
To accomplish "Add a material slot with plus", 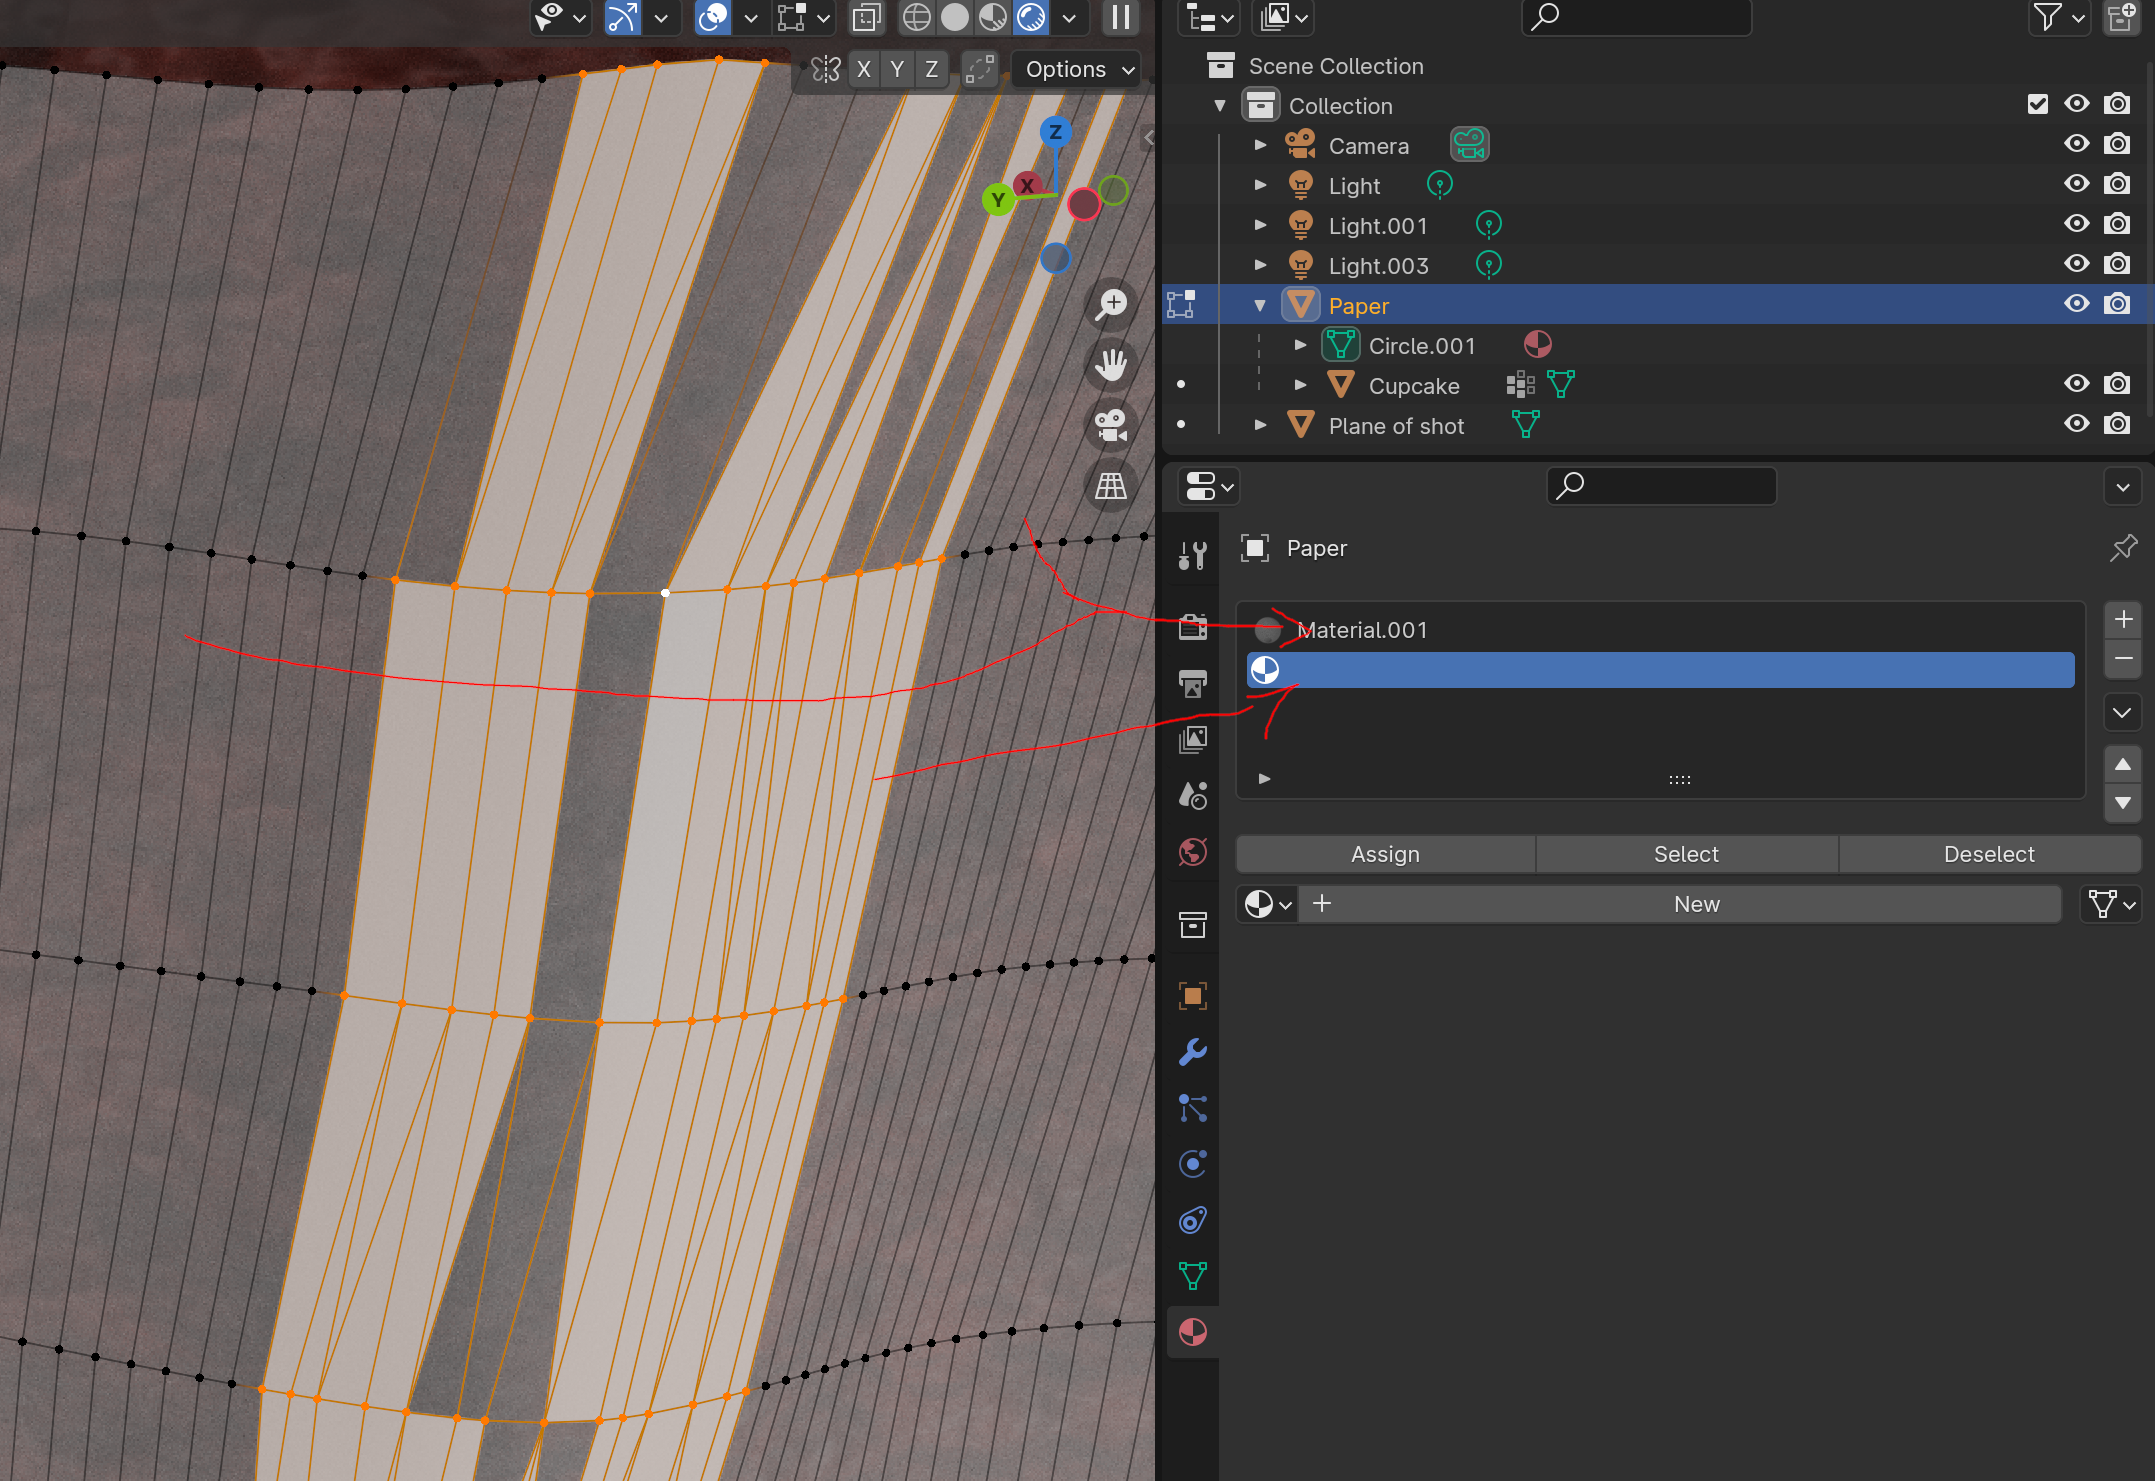I will [x=2122, y=620].
